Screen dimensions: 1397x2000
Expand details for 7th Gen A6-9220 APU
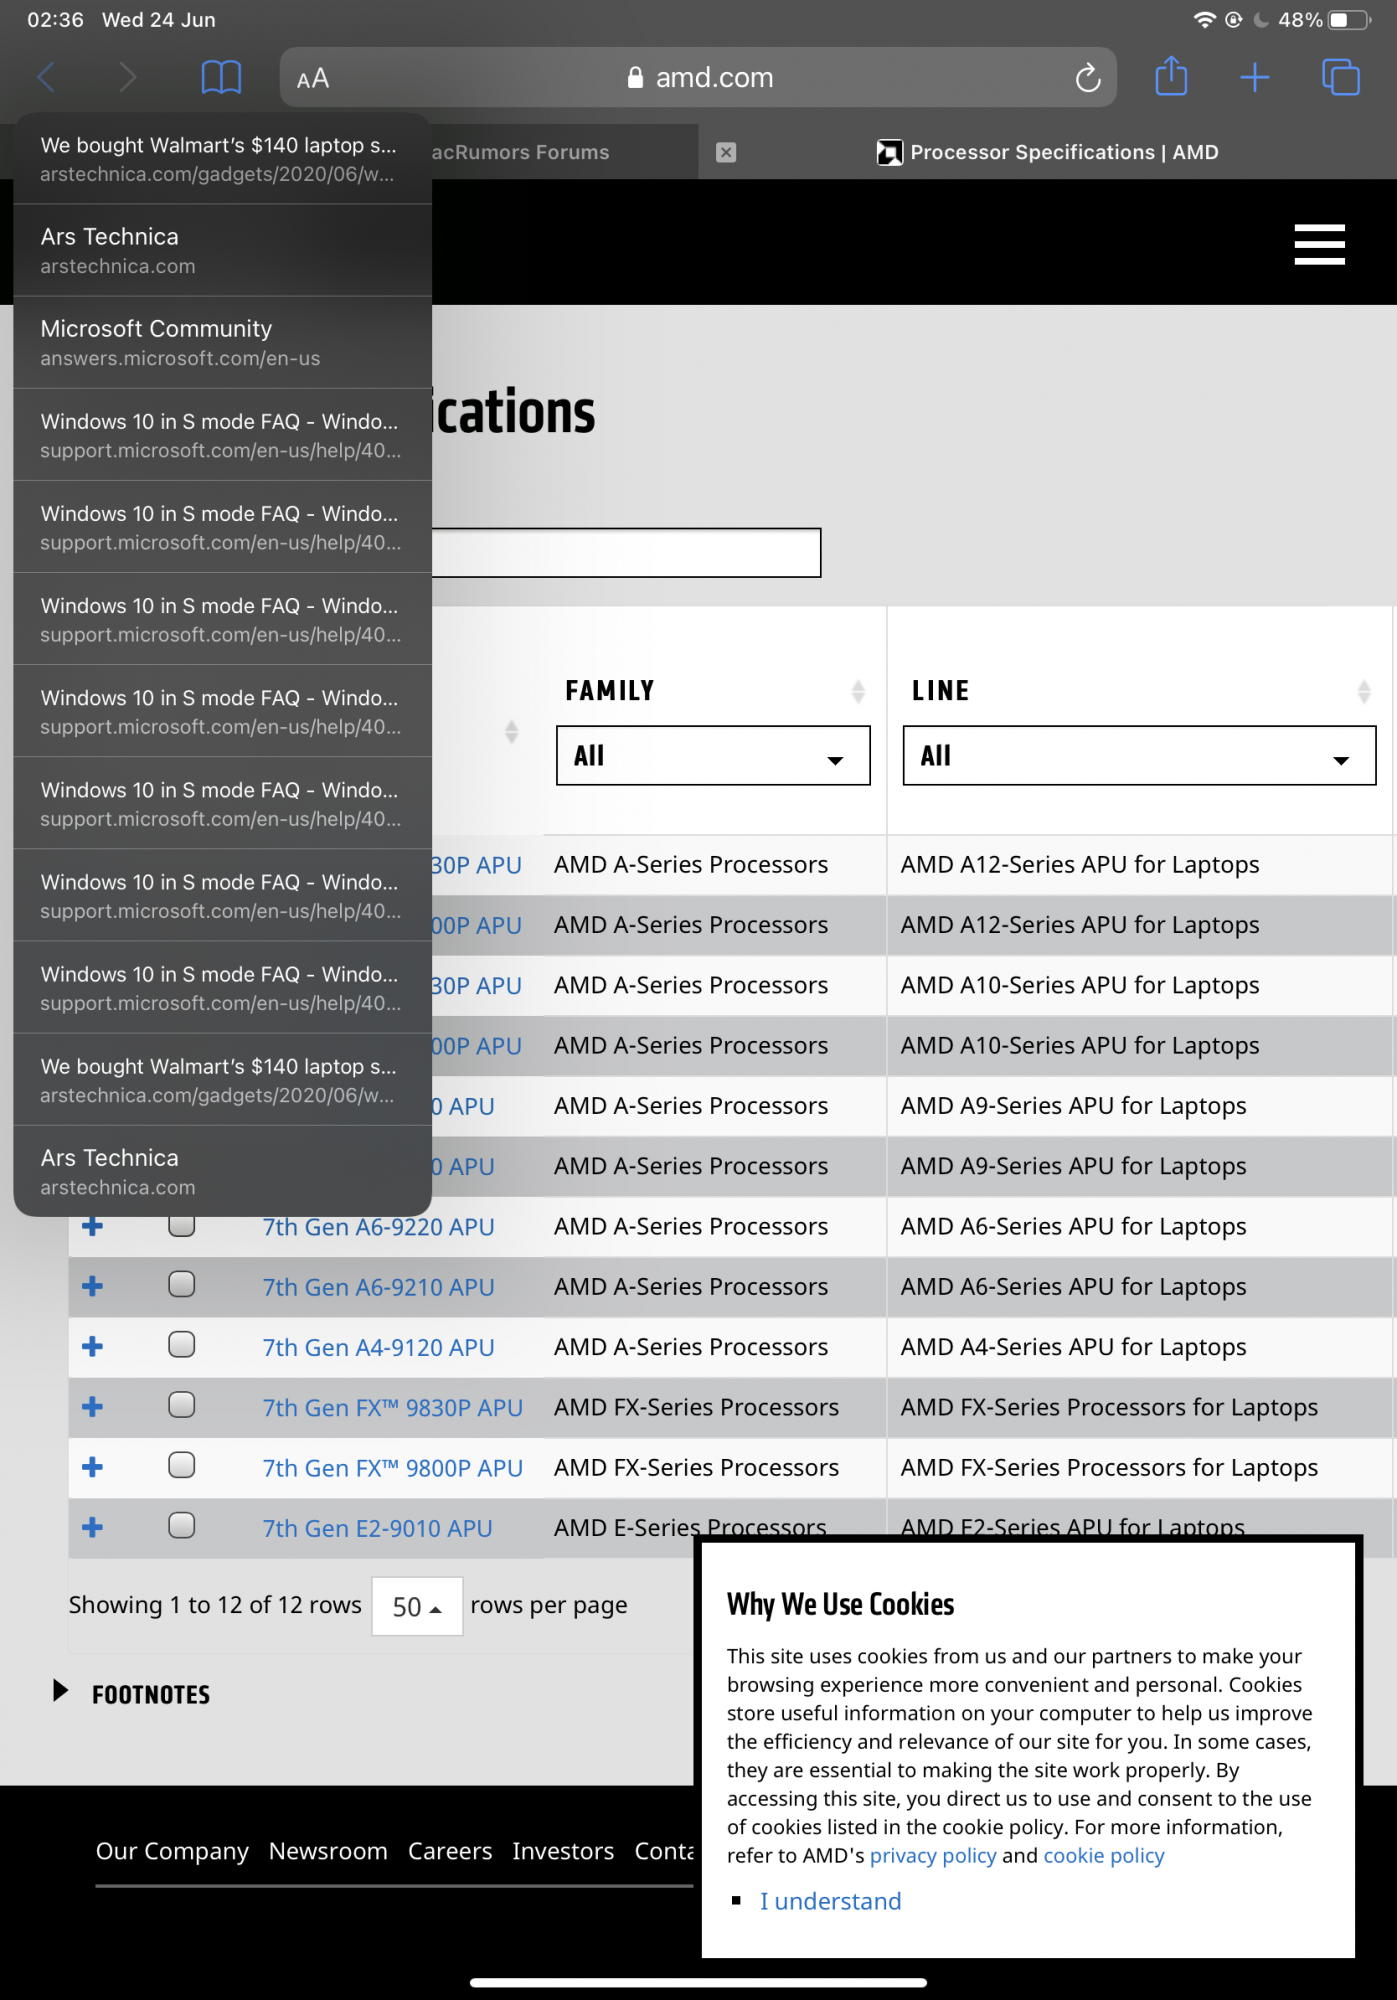93,1226
